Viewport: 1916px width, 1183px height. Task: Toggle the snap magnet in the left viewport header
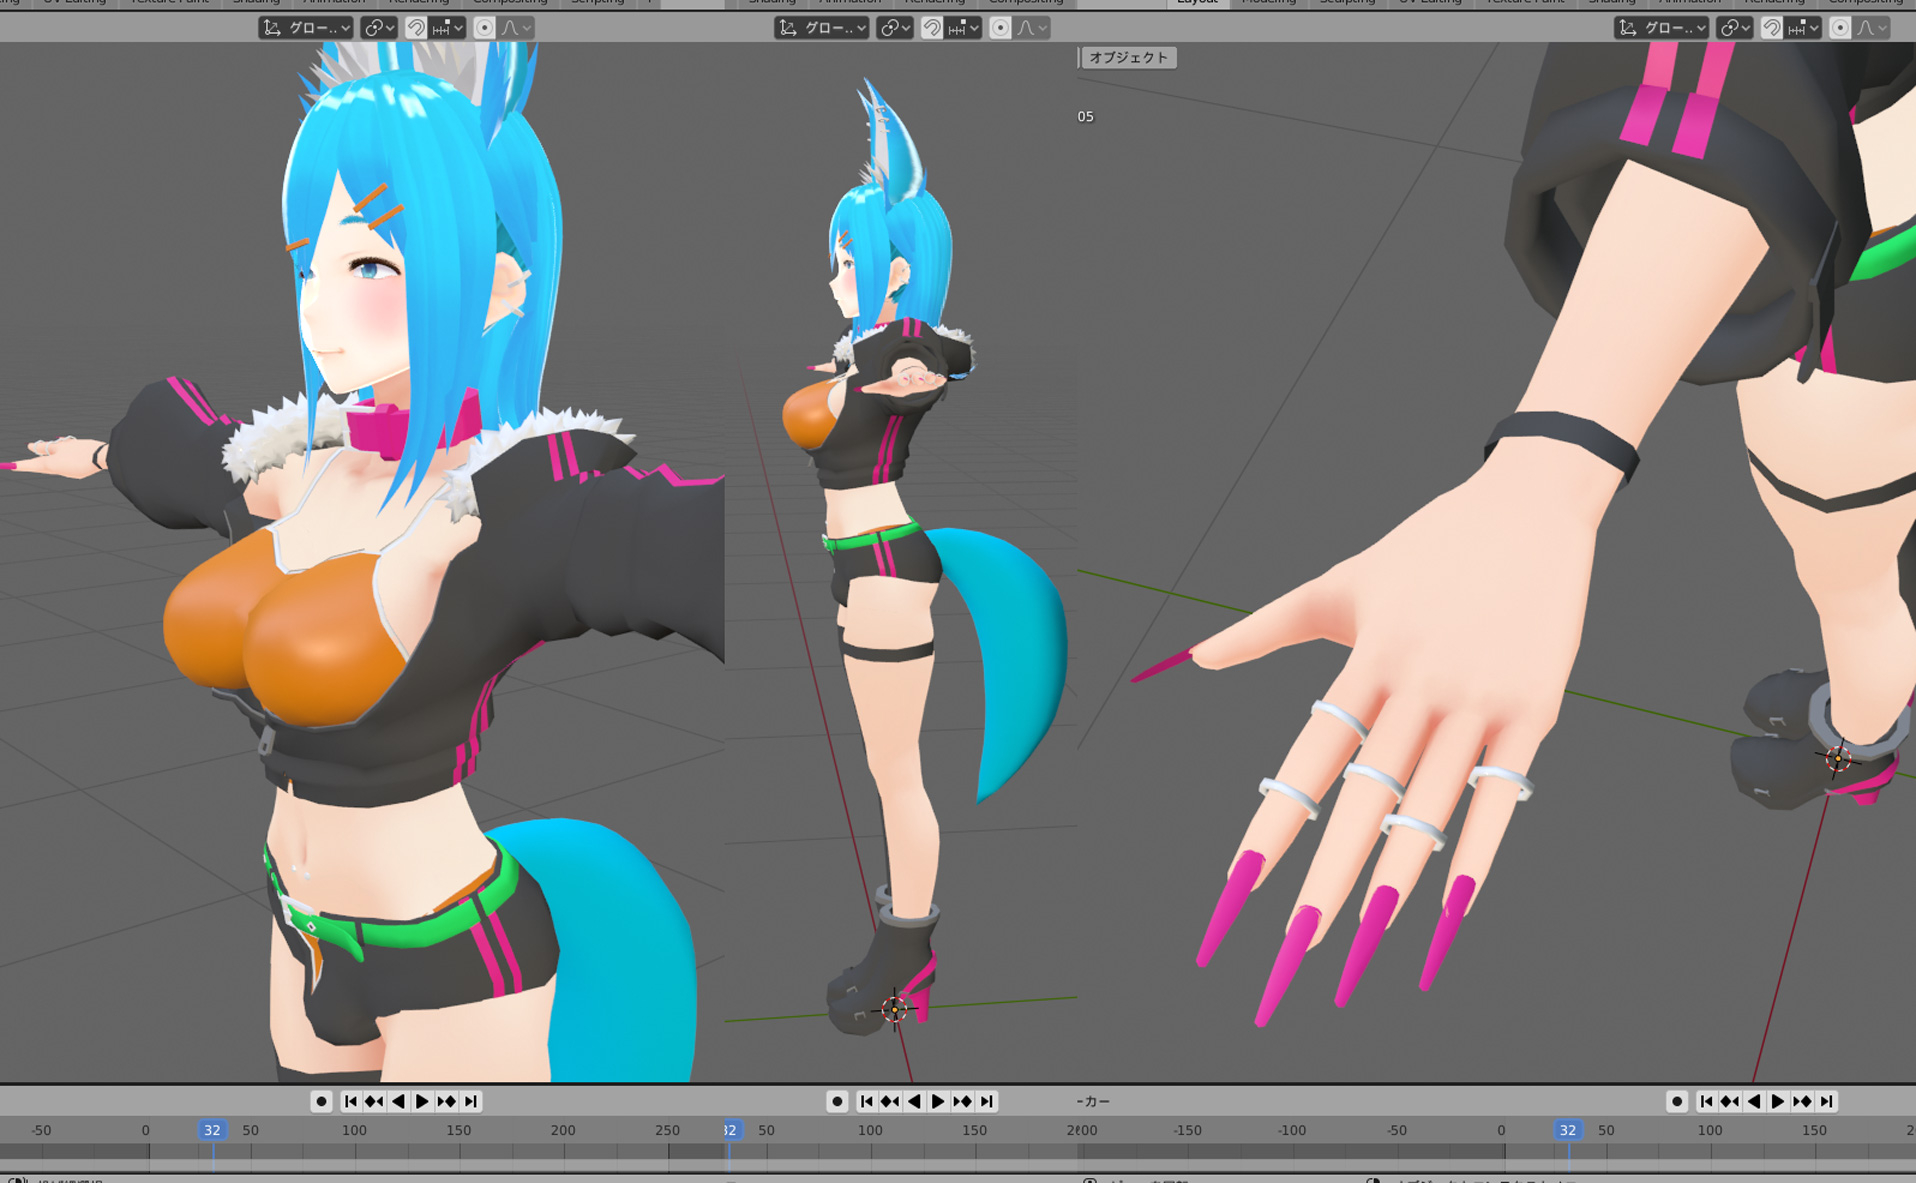pos(416,28)
